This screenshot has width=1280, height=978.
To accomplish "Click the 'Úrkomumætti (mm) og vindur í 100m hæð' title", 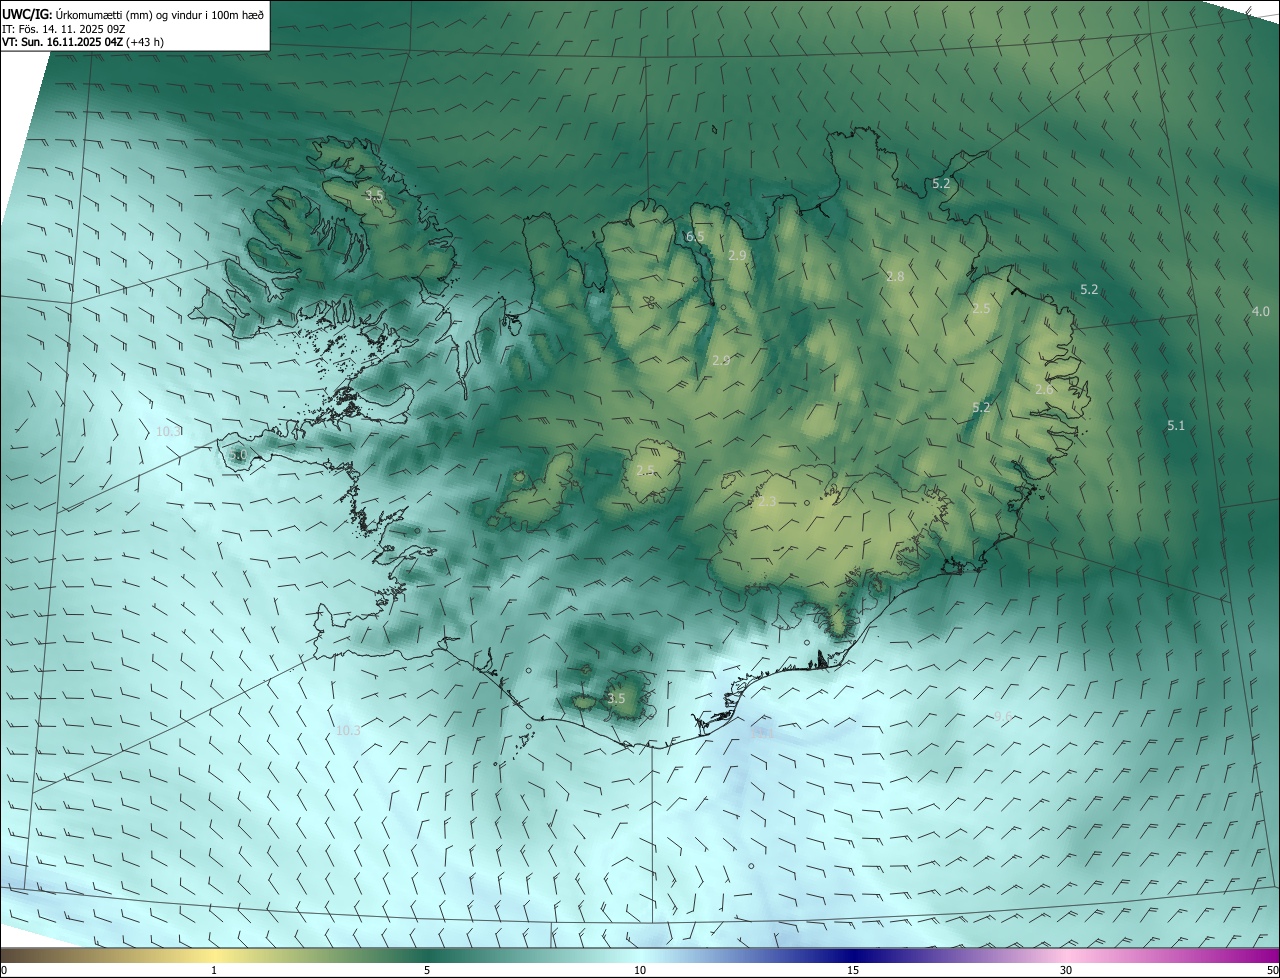I will point(159,14).
